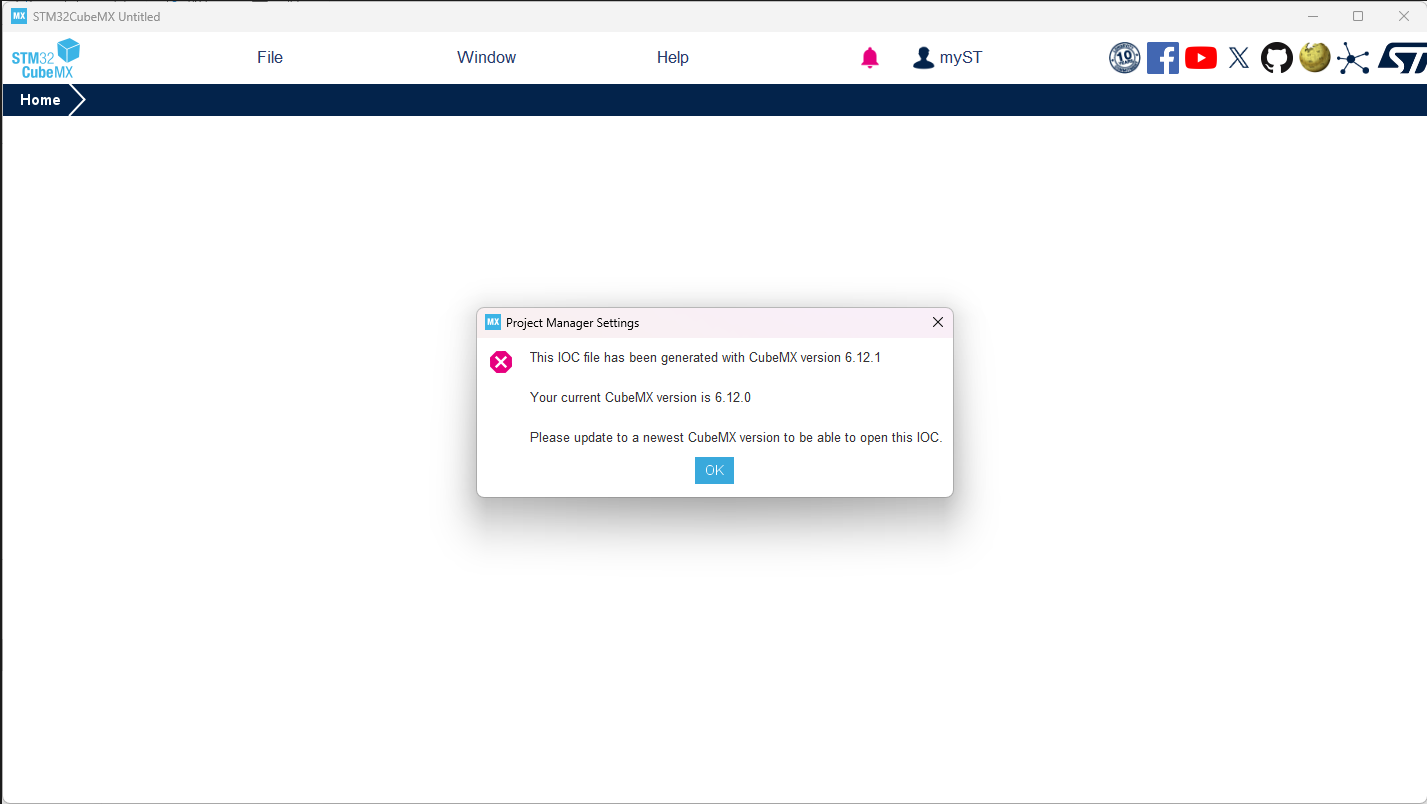
Task: Go to the Home breadcrumb
Action: (40, 100)
